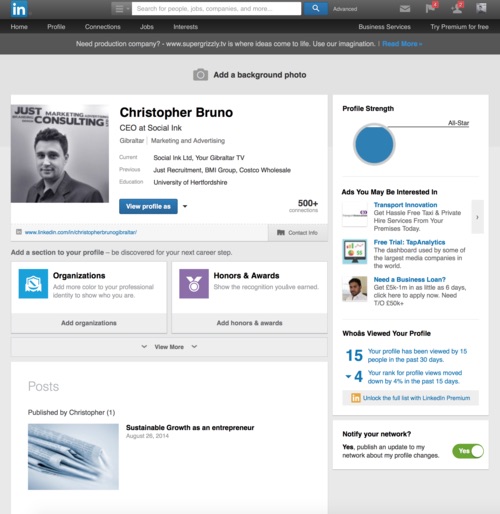Open the View profile as dropdown arrow
Image resolution: width=500 pixels, height=514 pixels.
(185, 206)
